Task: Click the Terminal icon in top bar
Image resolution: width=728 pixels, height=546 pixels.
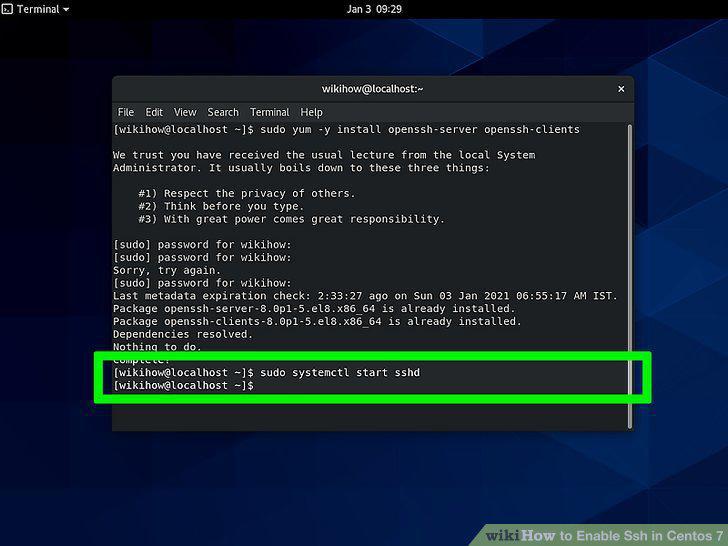Action: [x=7, y=9]
